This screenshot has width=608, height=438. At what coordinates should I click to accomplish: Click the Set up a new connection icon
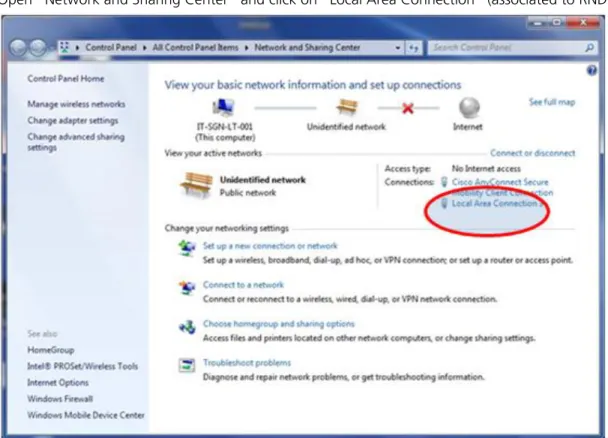click(187, 248)
